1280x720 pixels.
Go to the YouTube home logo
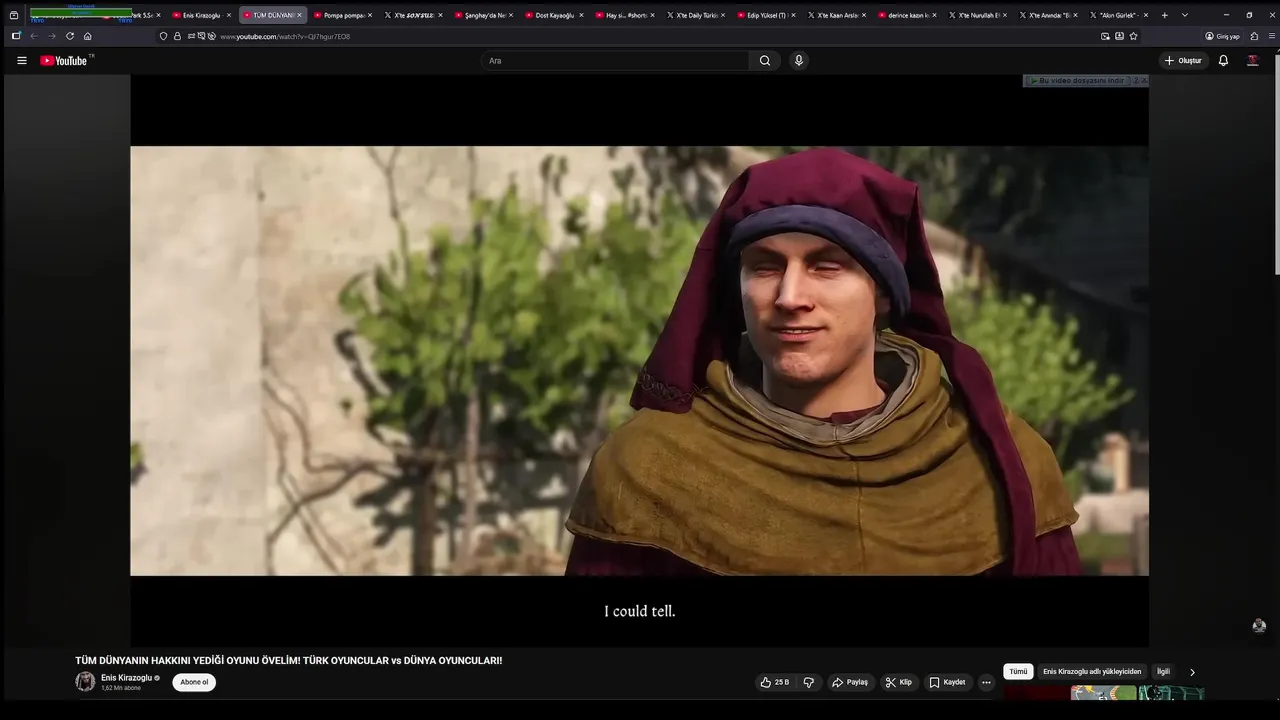[64, 61]
